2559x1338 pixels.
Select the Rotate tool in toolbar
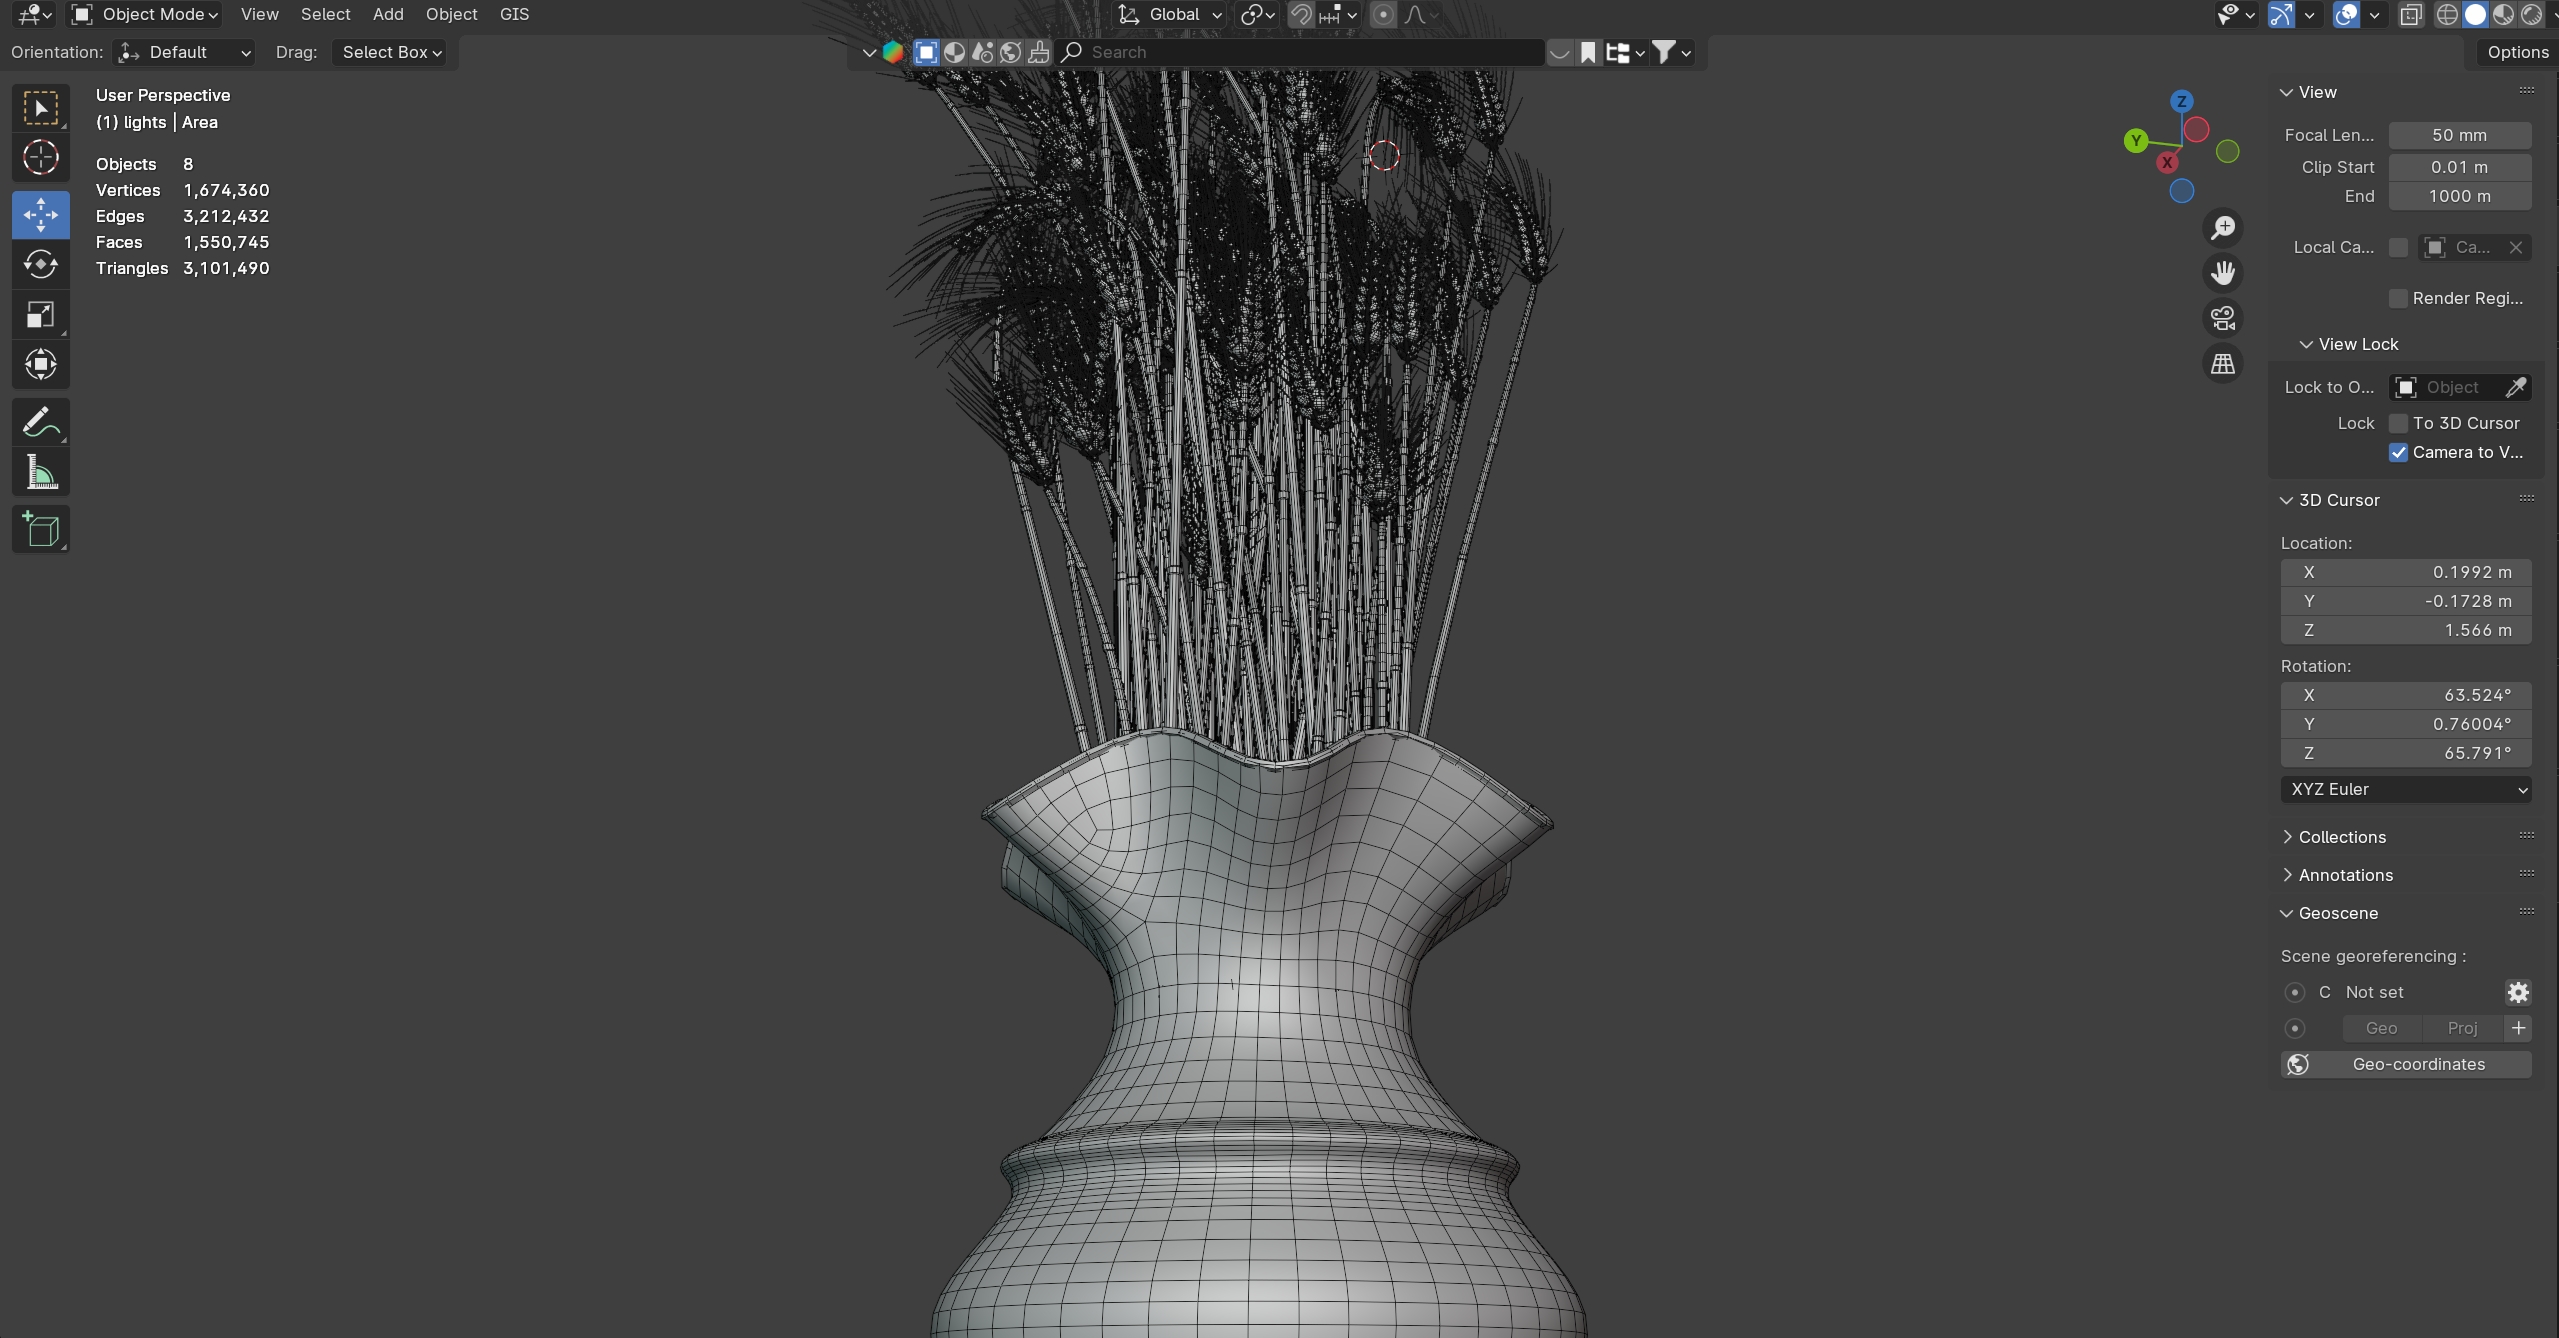[x=40, y=265]
